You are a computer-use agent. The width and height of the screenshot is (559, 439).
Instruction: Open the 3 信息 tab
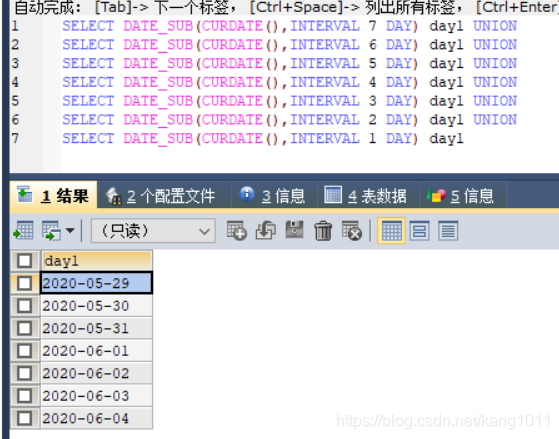pos(274,196)
